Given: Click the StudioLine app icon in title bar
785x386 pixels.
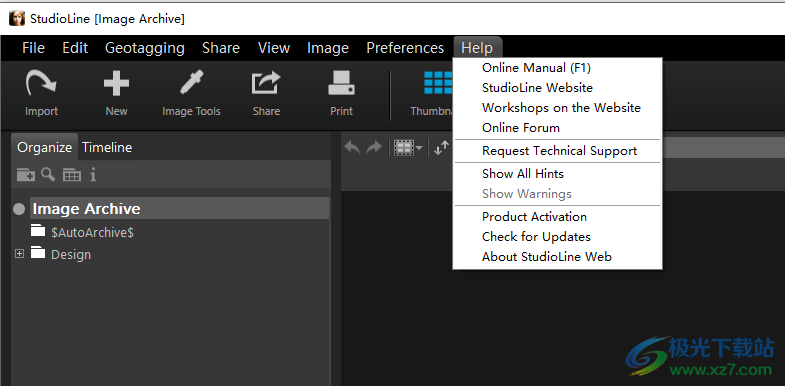Looking at the screenshot, I should pyautogui.click(x=17, y=19).
